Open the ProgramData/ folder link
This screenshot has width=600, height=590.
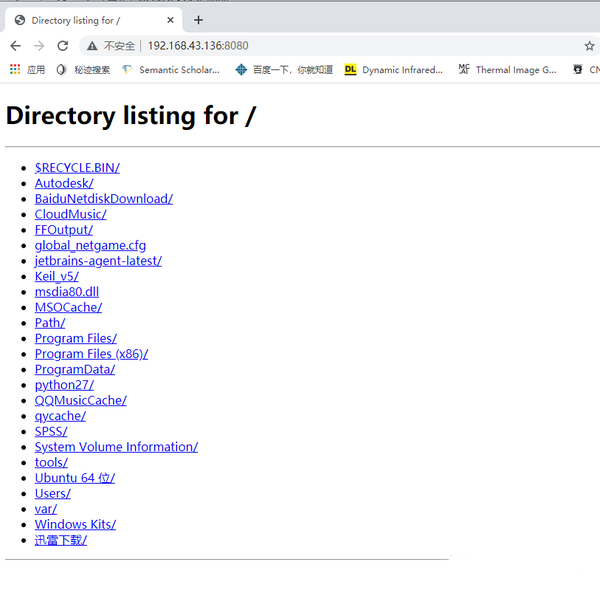pos(75,369)
